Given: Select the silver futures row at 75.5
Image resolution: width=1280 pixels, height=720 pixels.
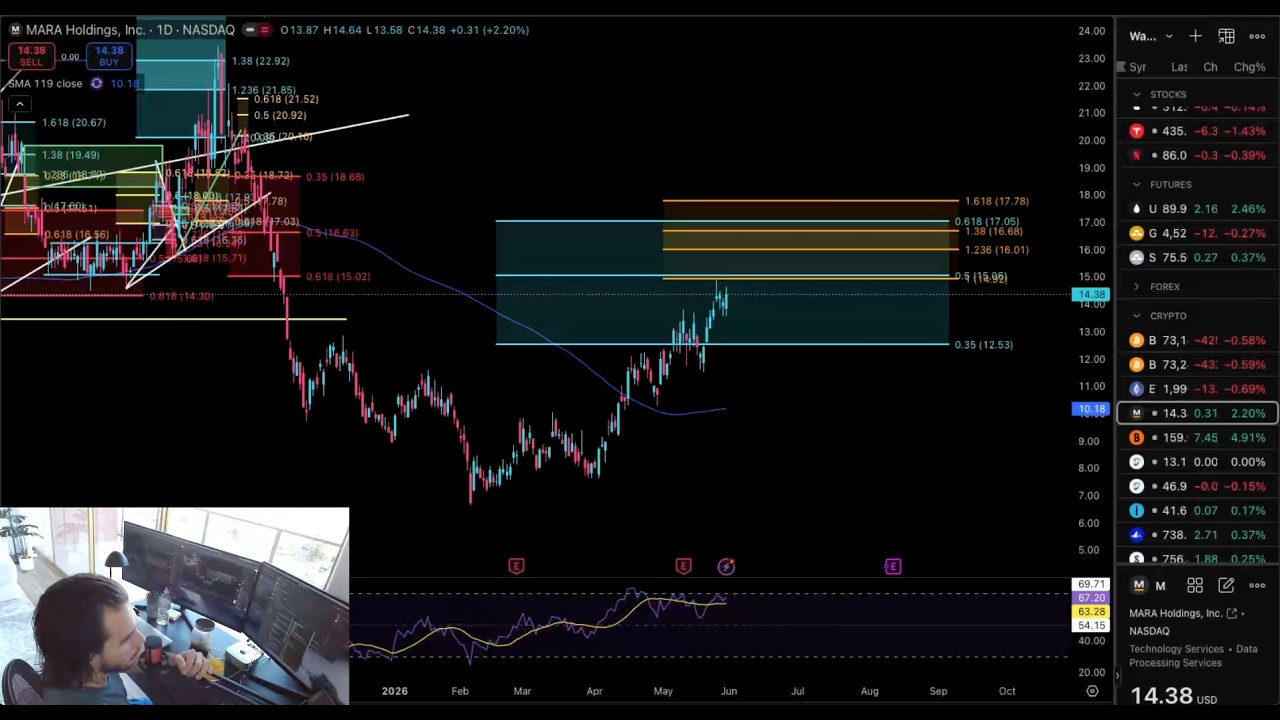Looking at the screenshot, I should tap(1197, 257).
